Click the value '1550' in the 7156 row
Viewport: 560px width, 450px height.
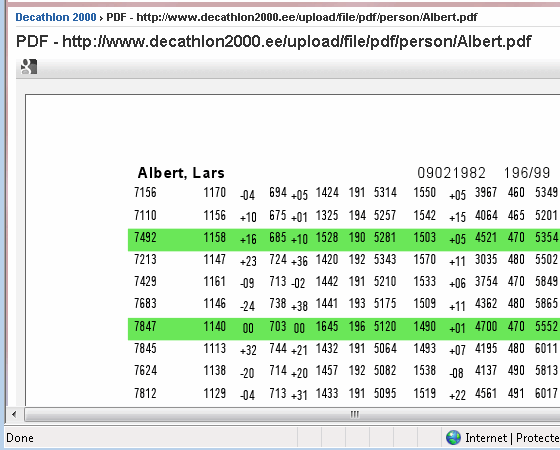point(425,192)
